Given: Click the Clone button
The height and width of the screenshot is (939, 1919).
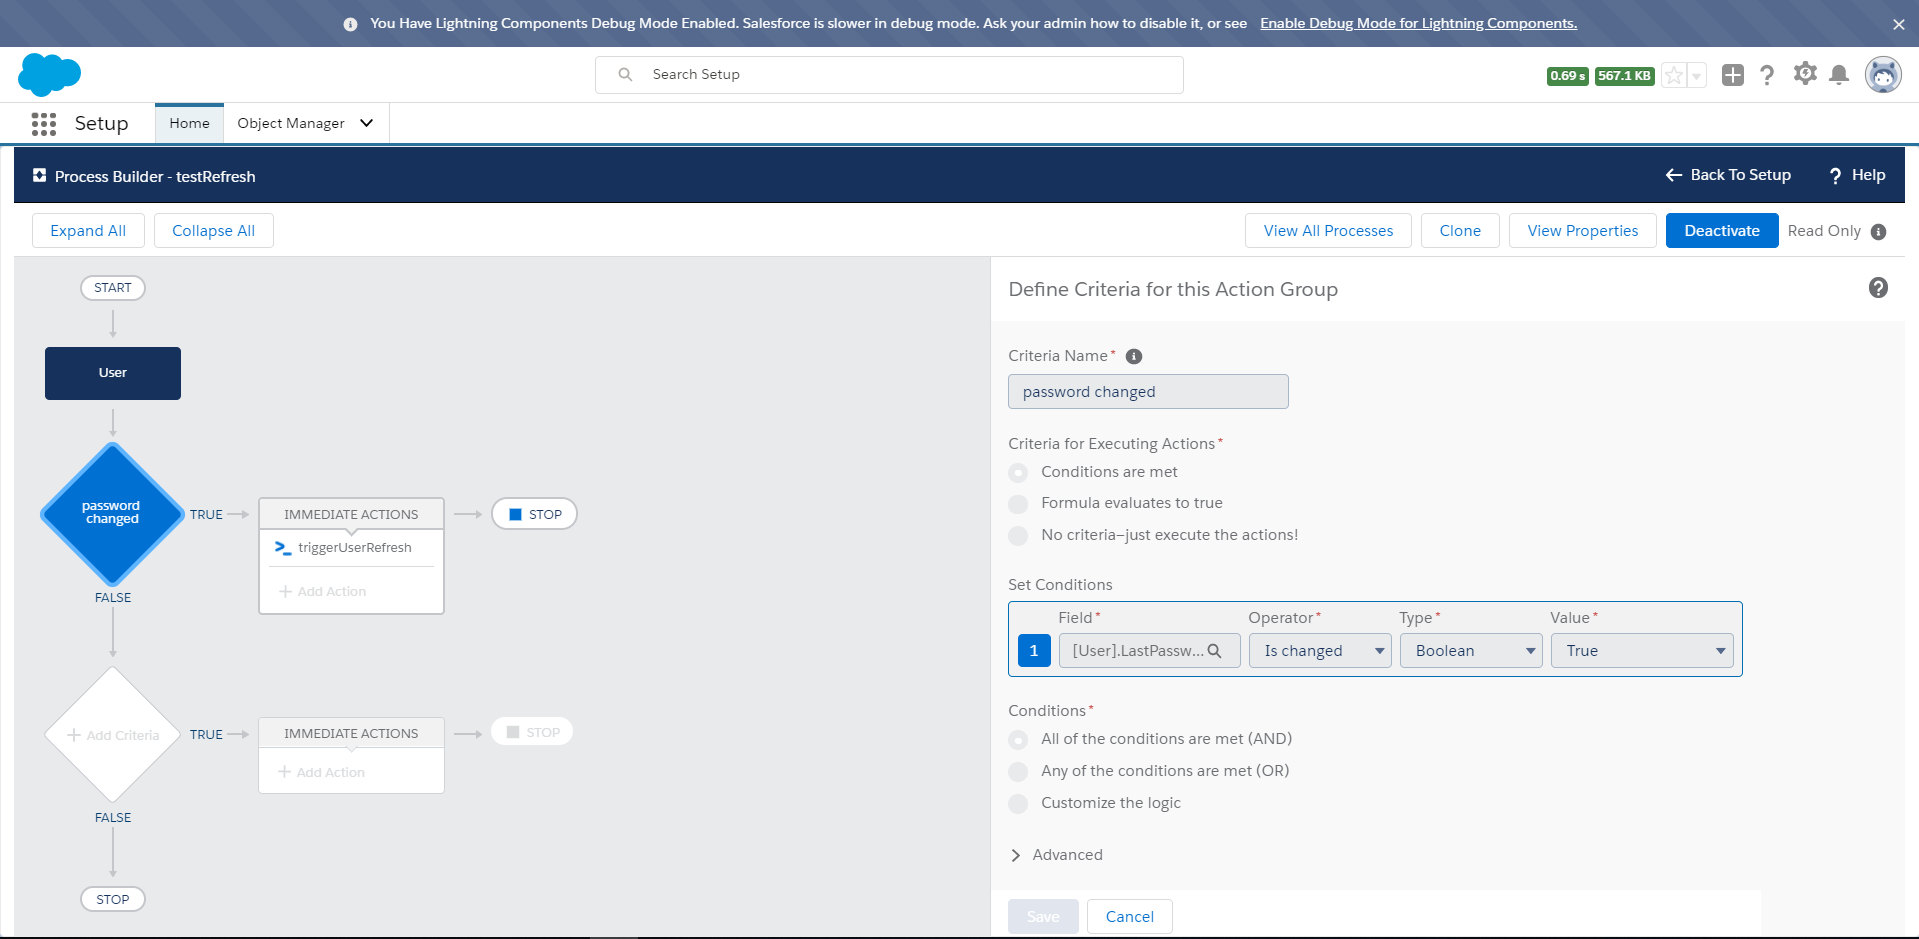Looking at the screenshot, I should (x=1460, y=231).
